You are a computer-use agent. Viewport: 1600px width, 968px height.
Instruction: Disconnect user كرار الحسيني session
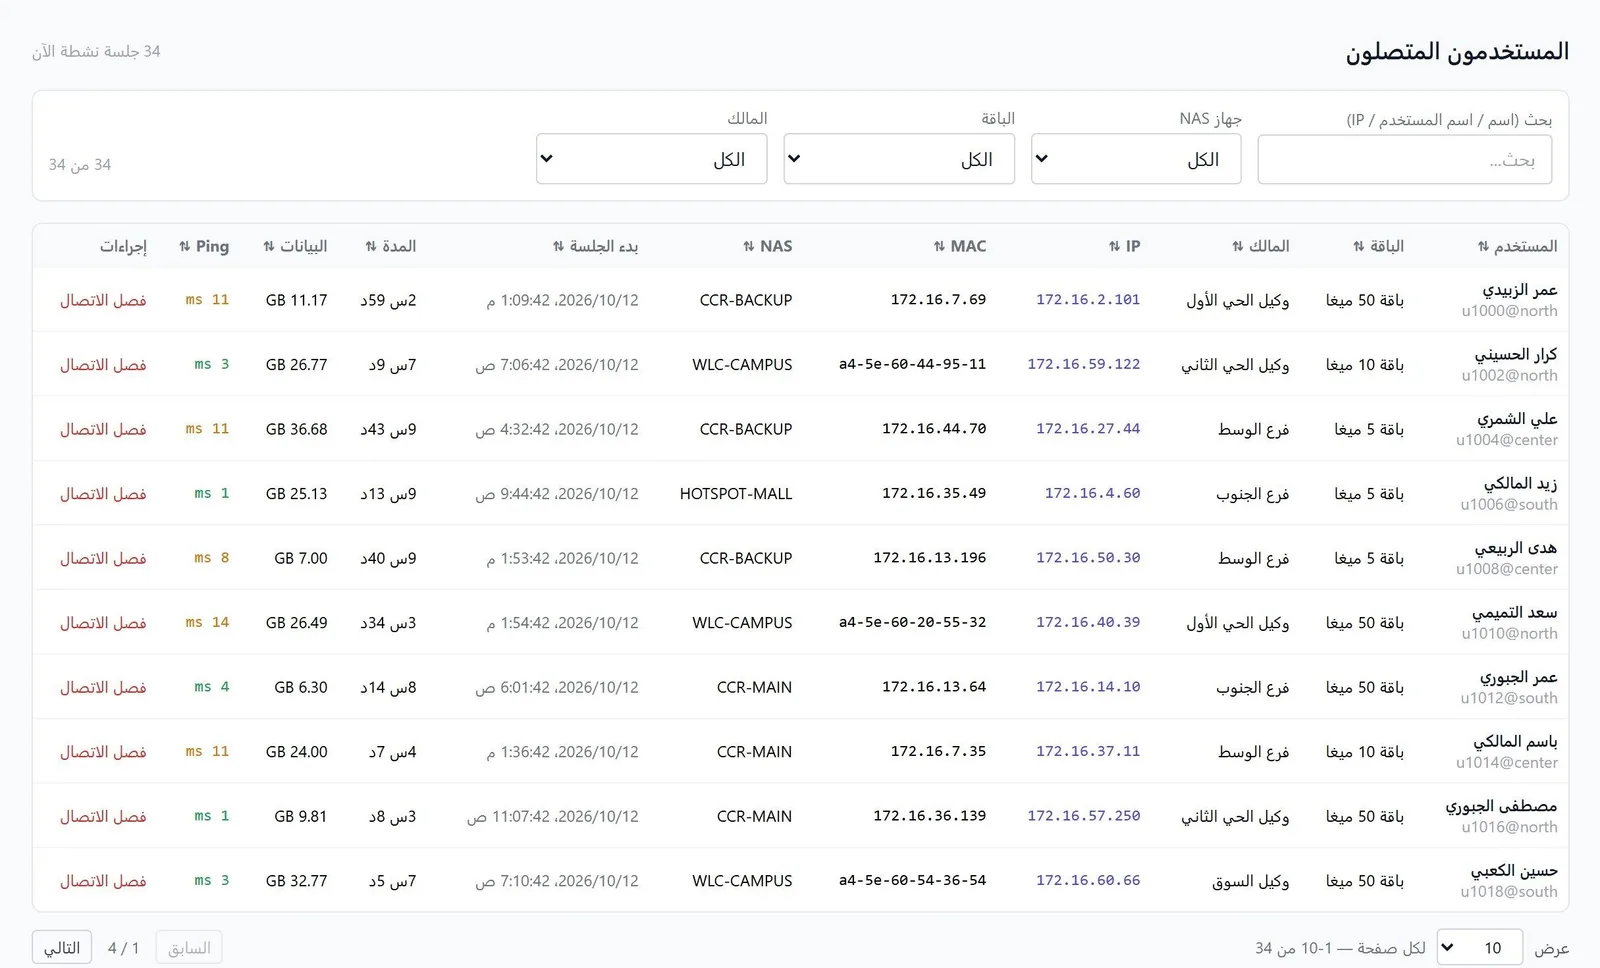[103, 365]
